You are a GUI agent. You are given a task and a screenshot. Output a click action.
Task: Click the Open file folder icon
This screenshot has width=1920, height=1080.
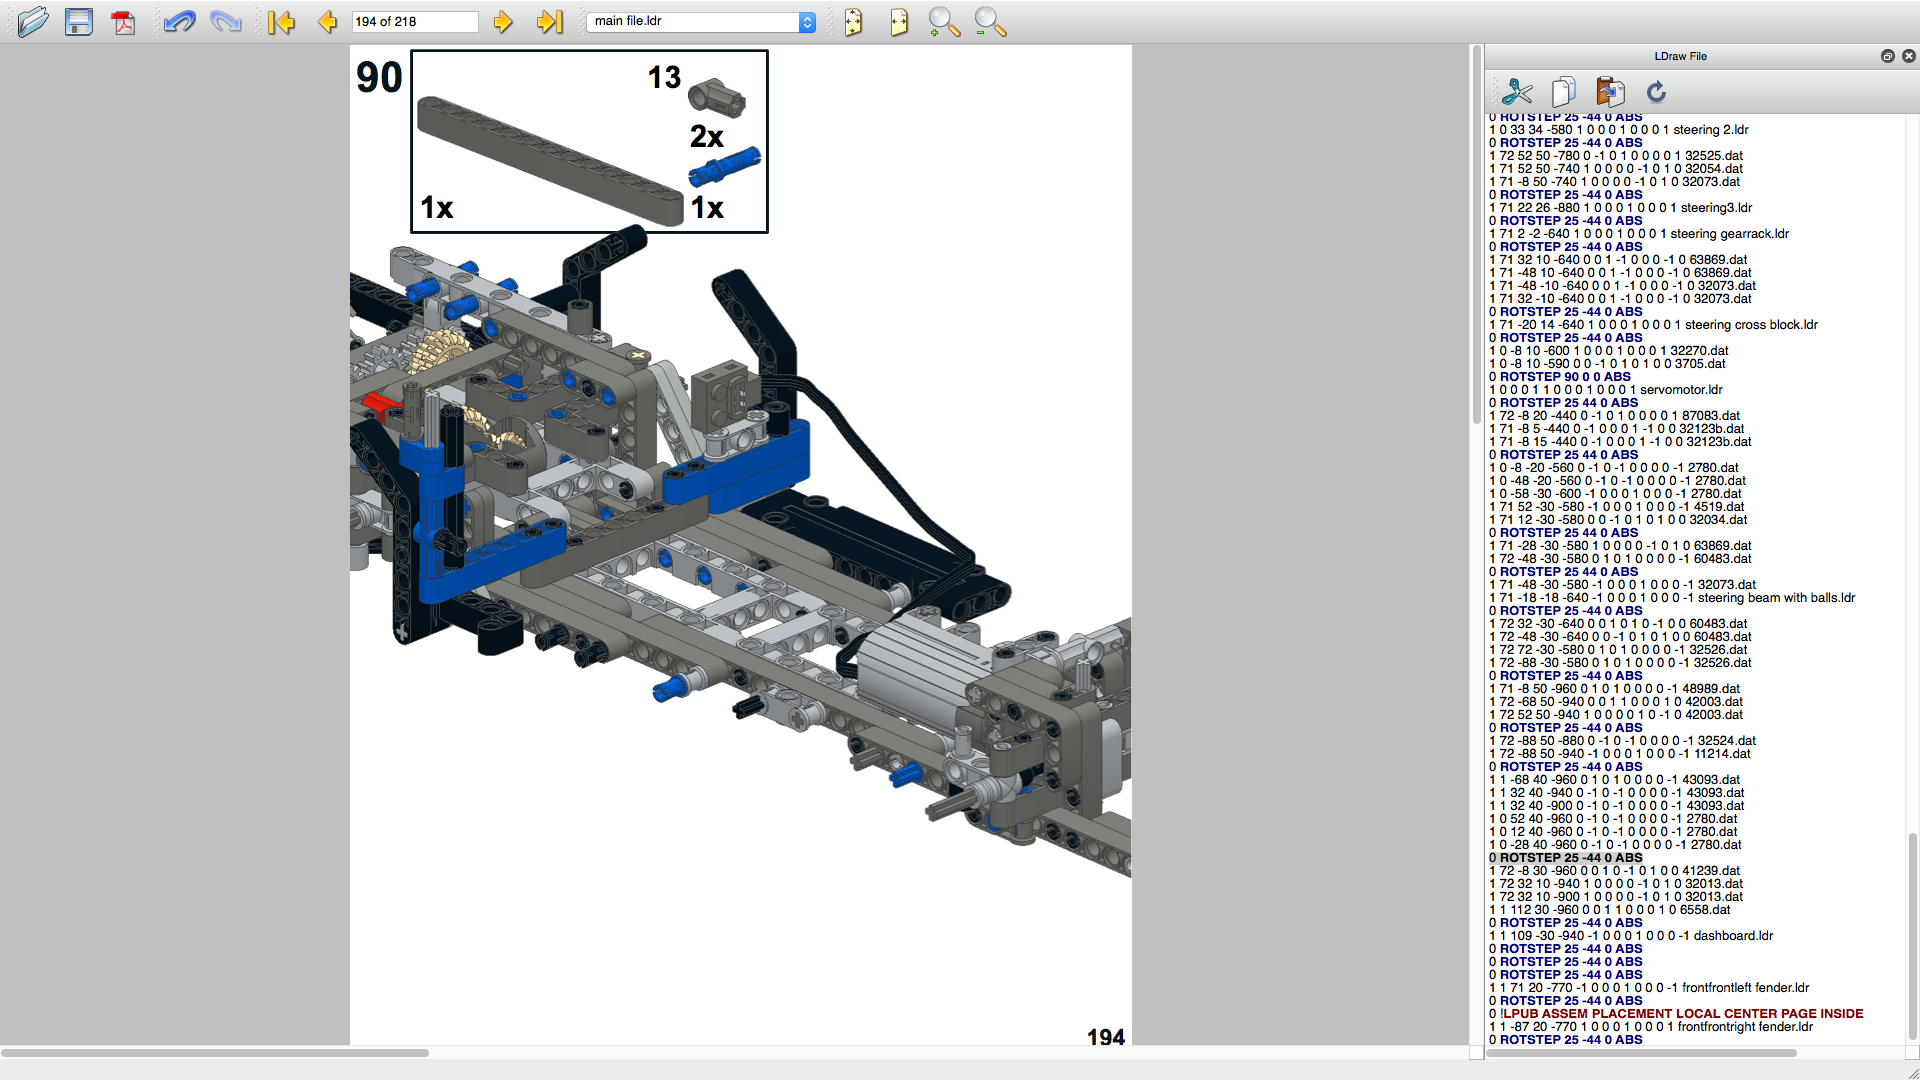(32, 21)
